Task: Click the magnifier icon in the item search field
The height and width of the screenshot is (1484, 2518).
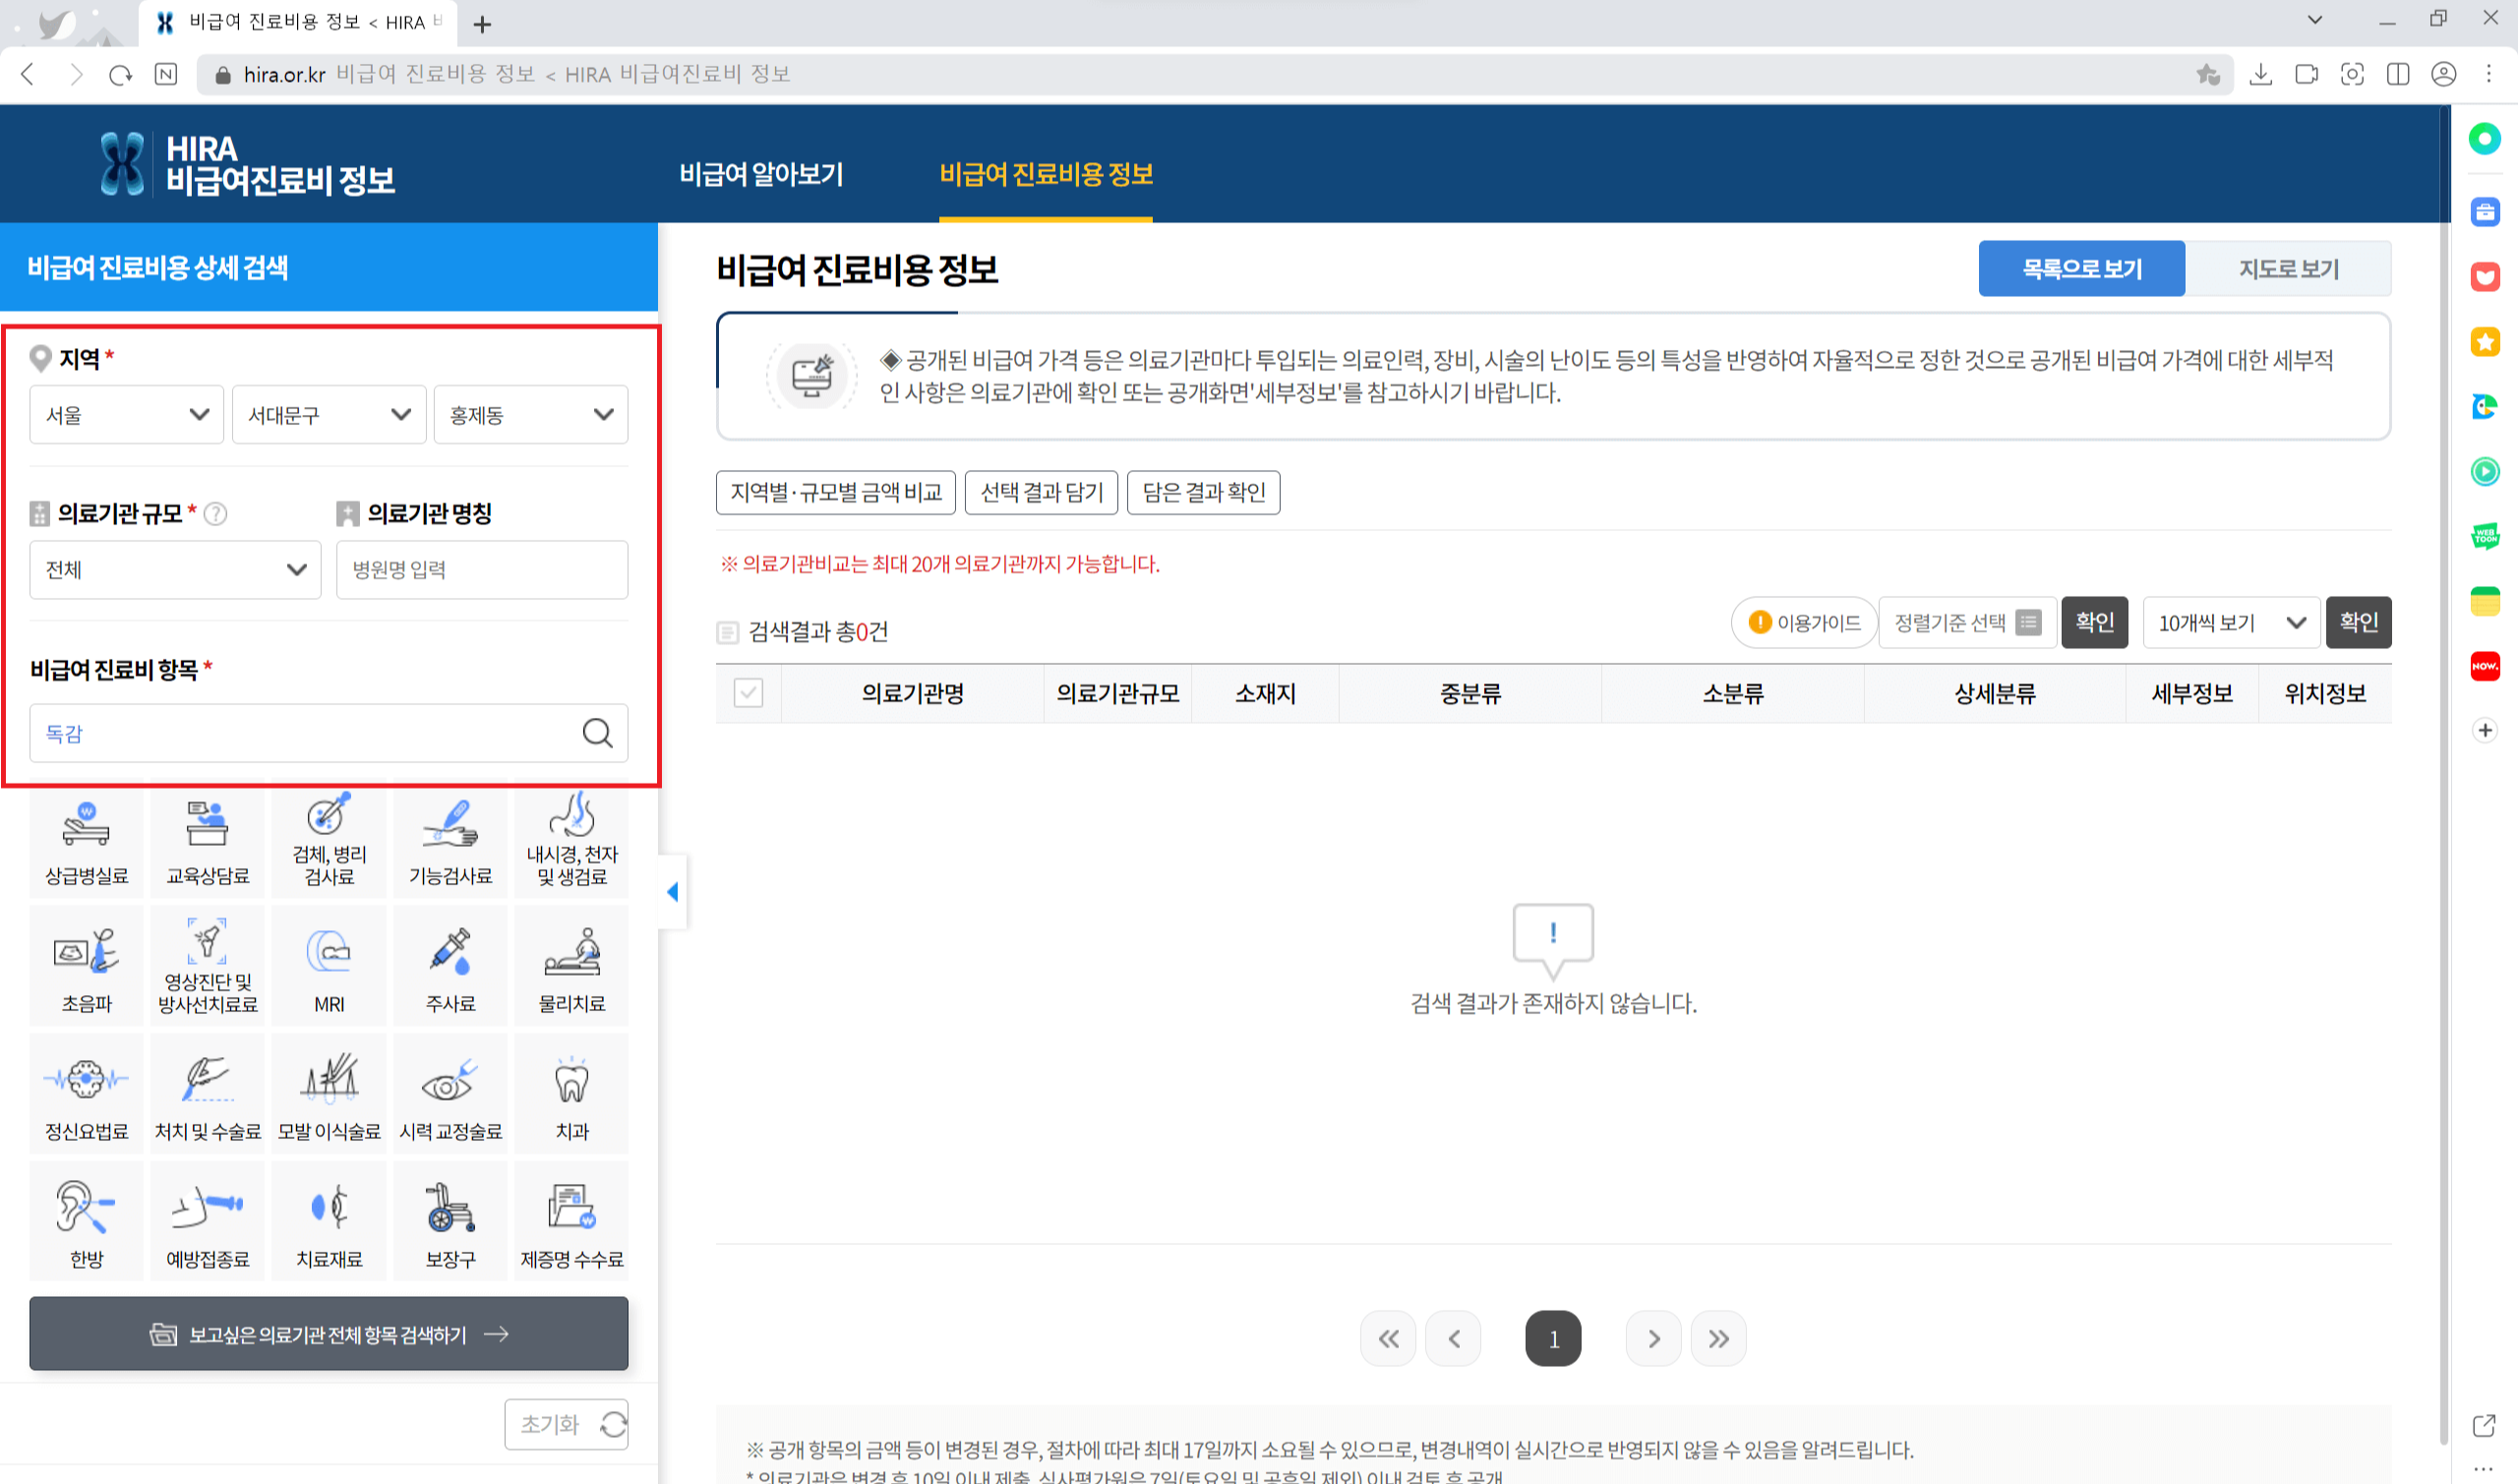Action: 598,733
